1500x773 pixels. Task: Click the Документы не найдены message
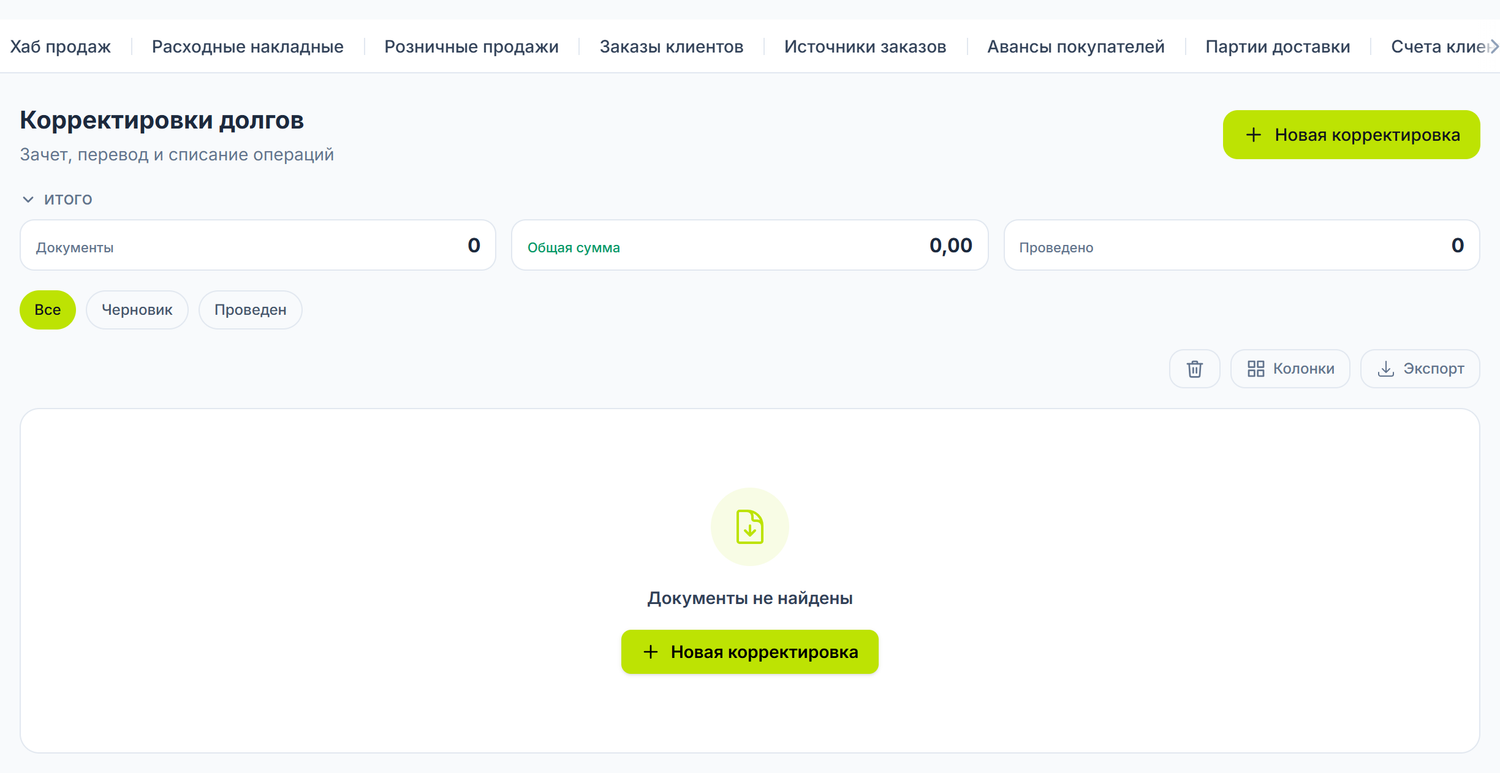[x=750, y=599]
